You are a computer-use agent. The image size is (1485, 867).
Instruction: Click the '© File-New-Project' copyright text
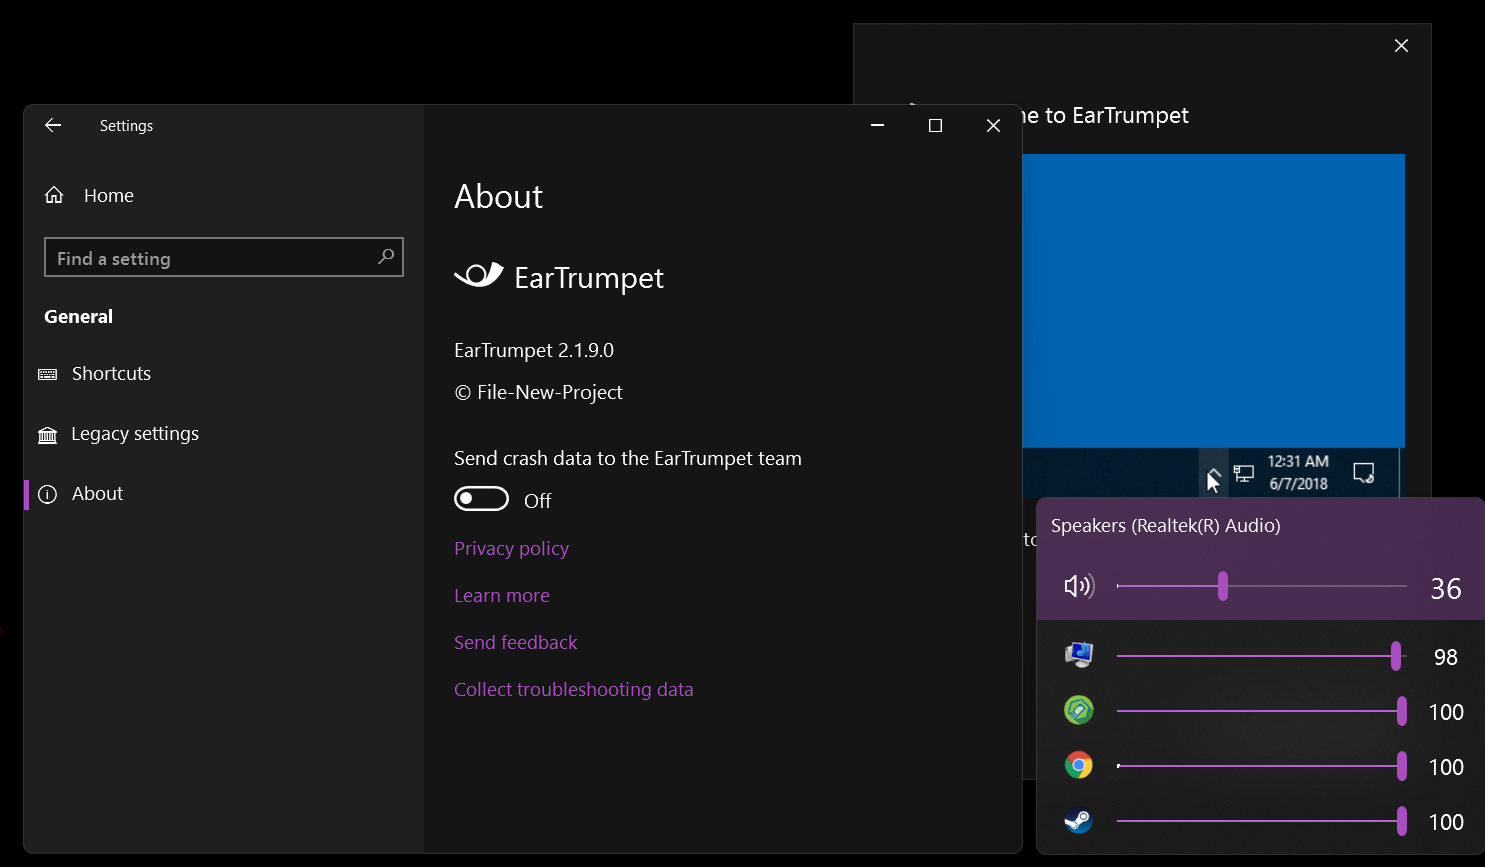pos(538,392)
